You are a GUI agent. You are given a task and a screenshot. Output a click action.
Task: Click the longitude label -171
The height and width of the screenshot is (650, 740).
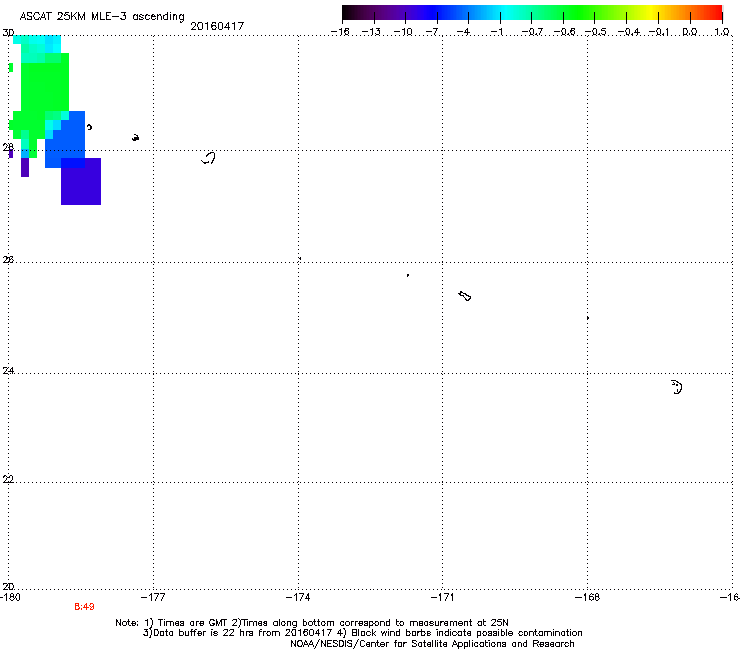click(x=443, y=597)
